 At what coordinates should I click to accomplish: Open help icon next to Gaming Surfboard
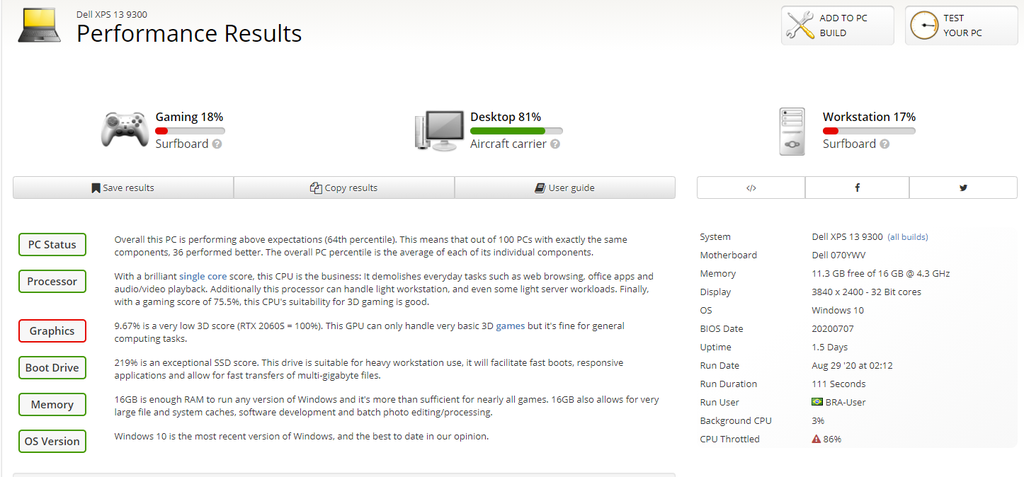(x=217, y=144)
